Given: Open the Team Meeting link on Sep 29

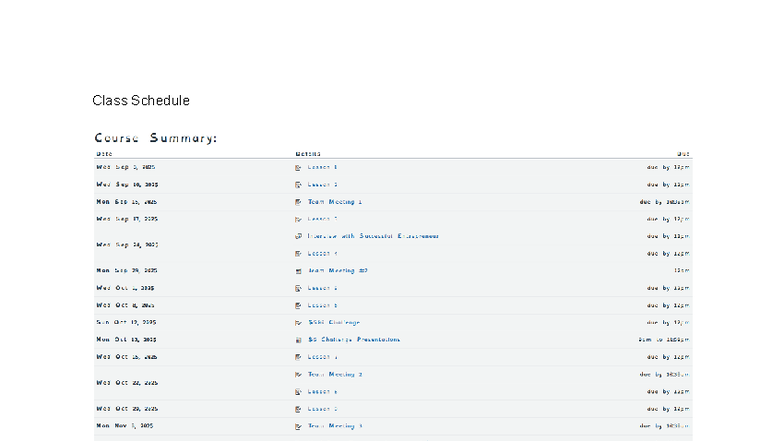Looking at the screenshot, I should 337,271.
